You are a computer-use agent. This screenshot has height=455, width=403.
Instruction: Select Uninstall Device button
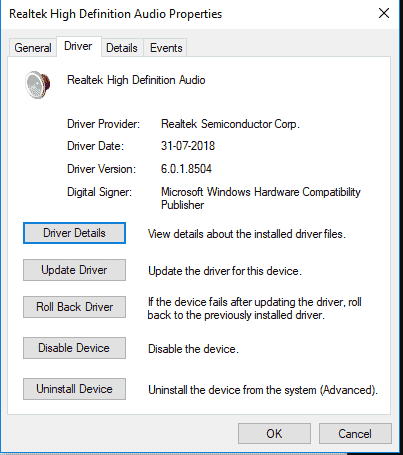[x=74, y=389]
